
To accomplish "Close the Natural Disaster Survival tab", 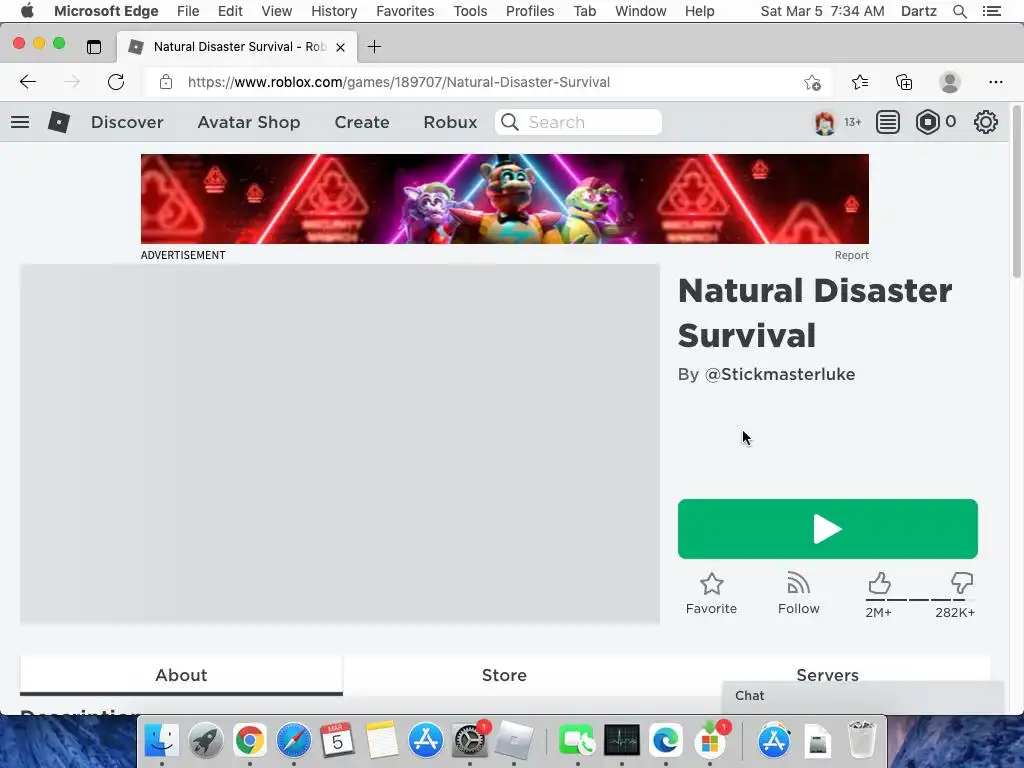I will (340, 48).
